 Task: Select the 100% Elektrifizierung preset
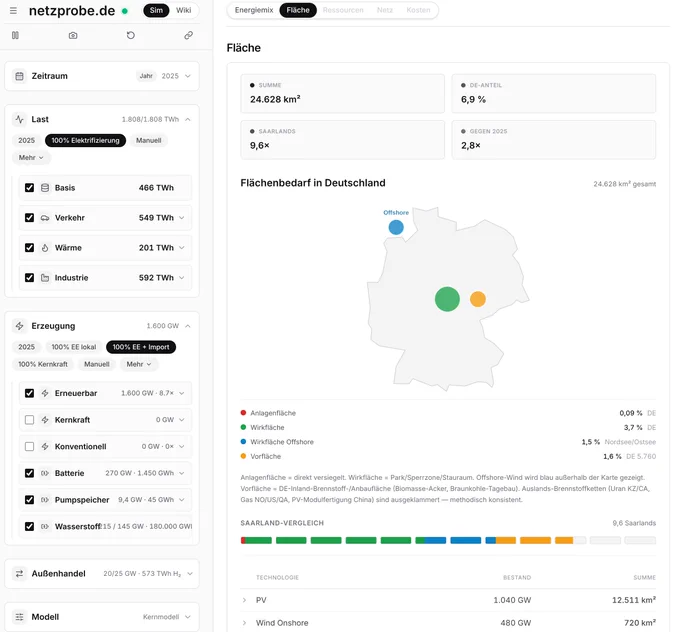coord(85,141)
